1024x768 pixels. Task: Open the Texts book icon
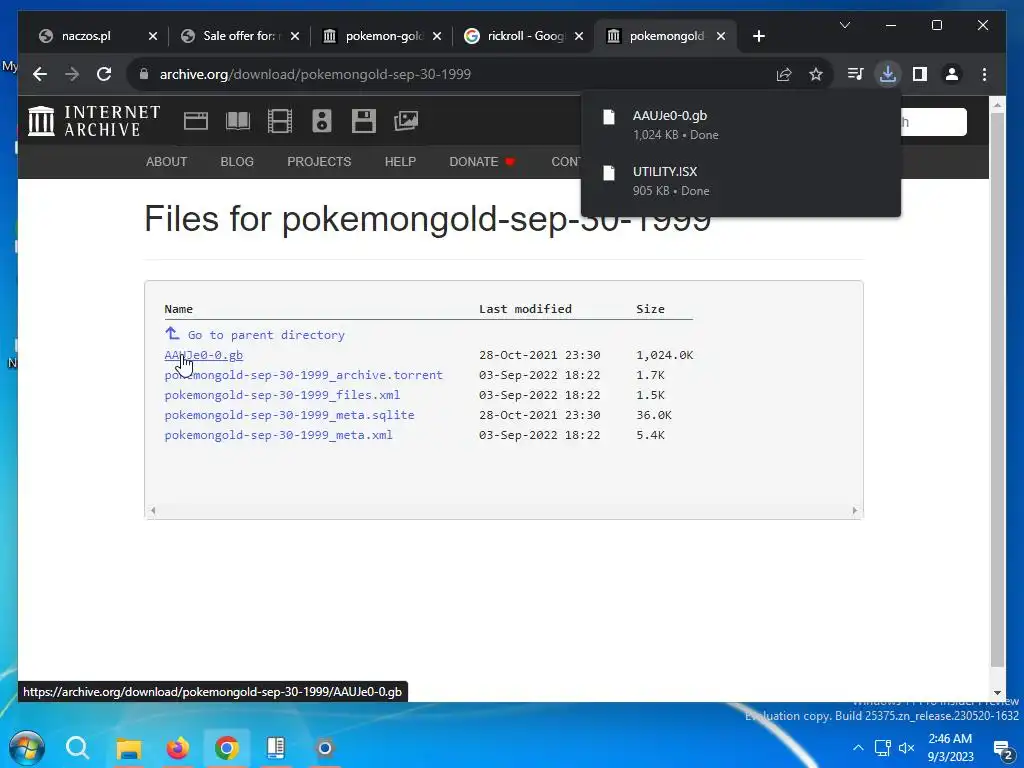click(x=238, y=121)
